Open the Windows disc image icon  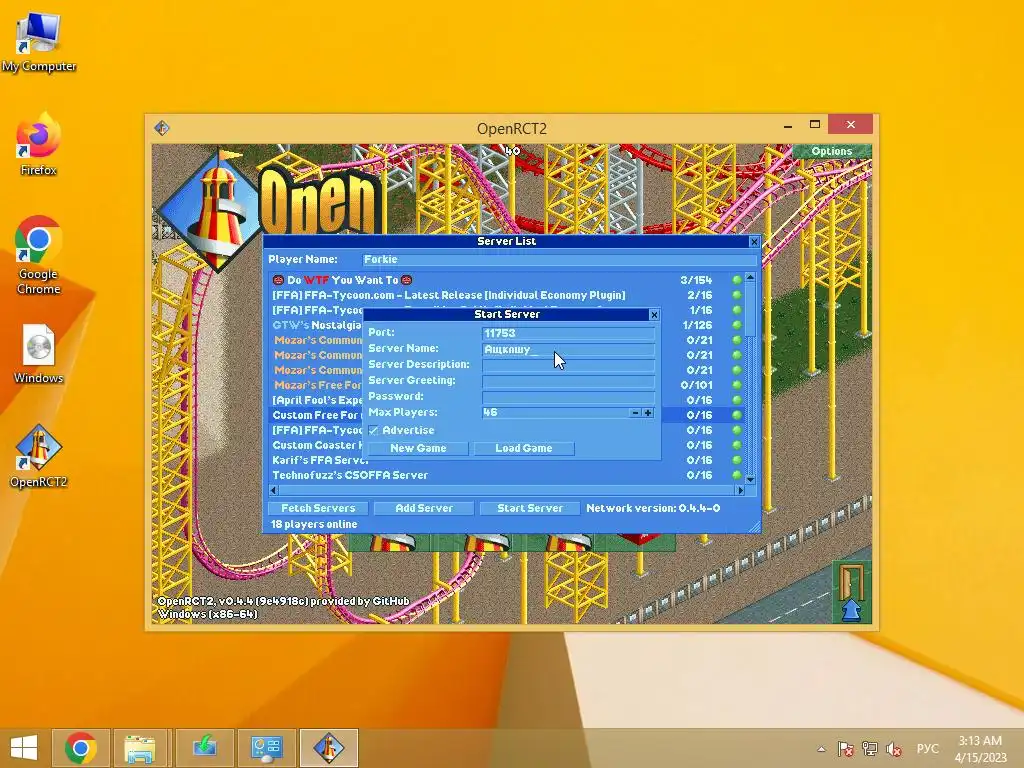(x=38, y=354)
